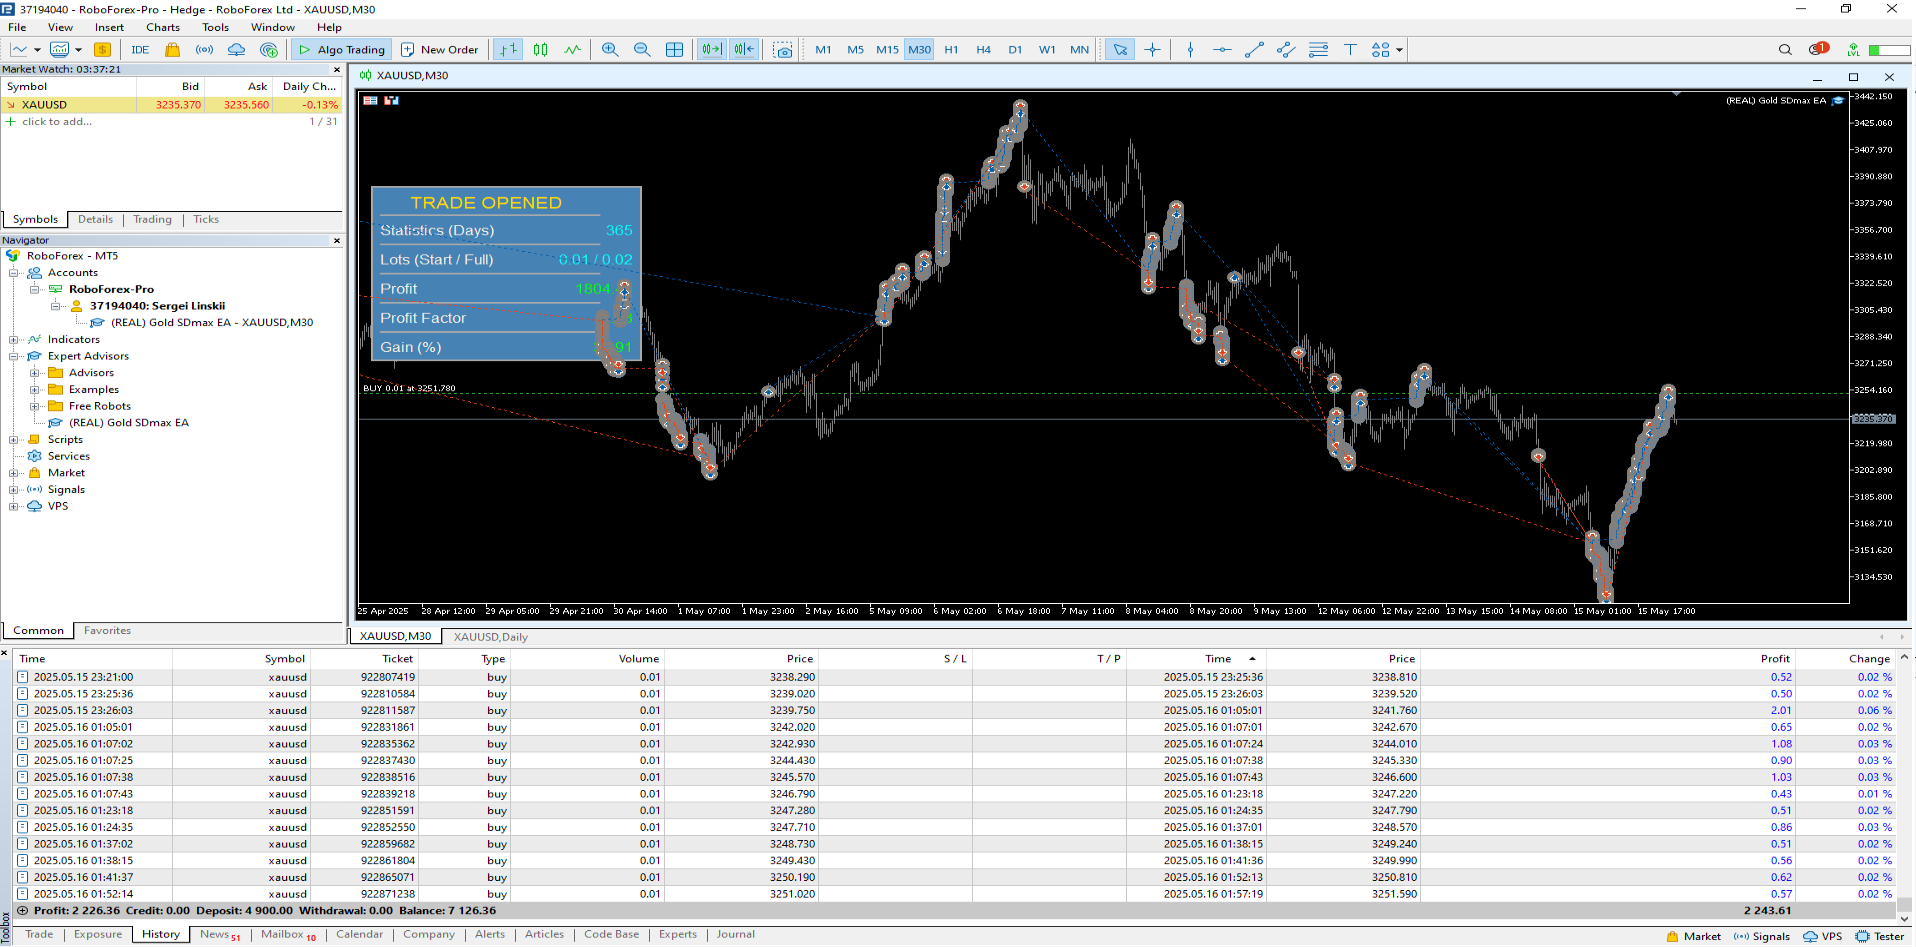Open the search magnifier icon

[1785, 49]
